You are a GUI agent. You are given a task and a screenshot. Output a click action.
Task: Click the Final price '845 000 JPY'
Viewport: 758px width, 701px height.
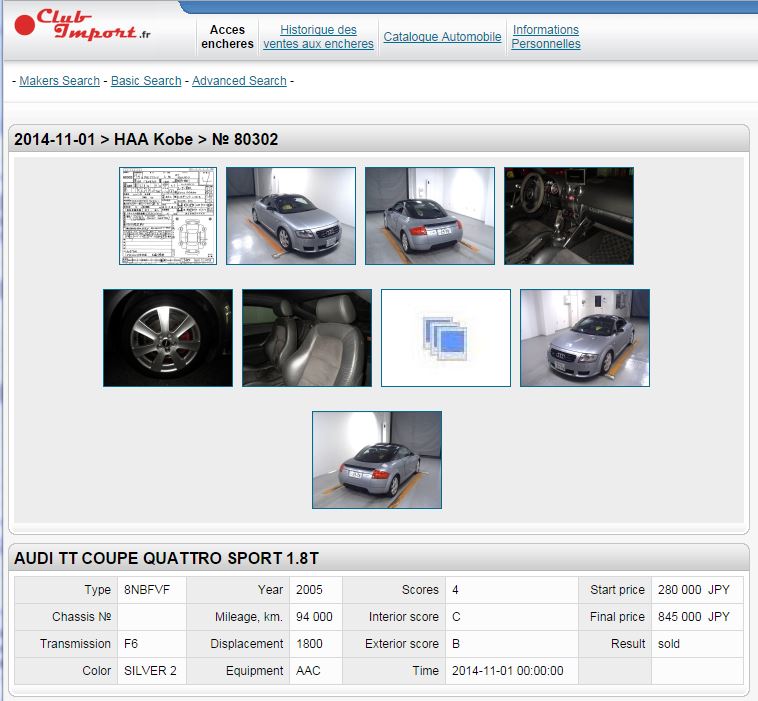click(694, 617)
